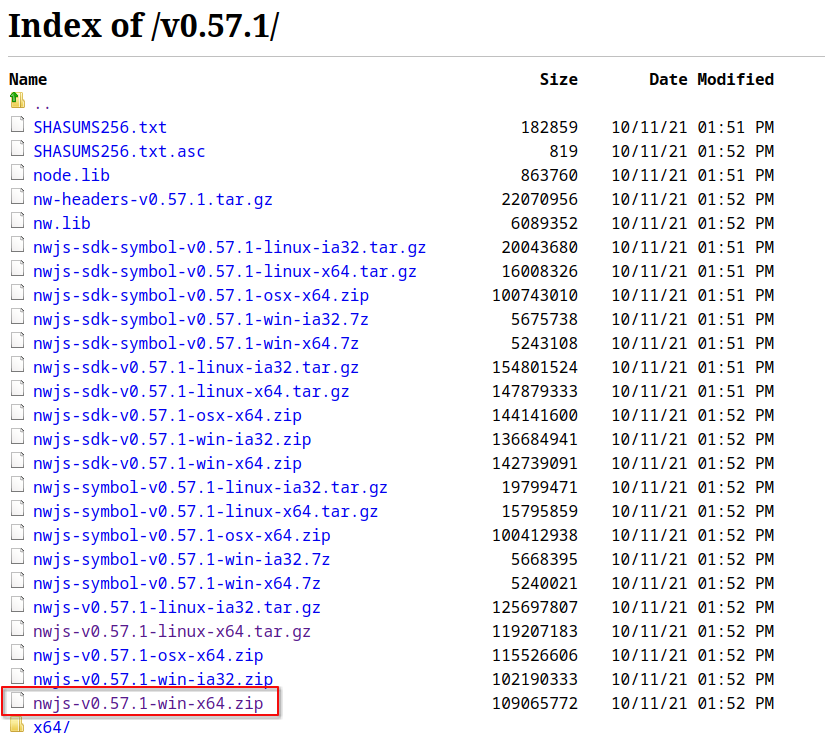Download nwjs-symbol-v0.57.1-linux-x64.tar.gz
825x756 pixels.
click(206, 511)
